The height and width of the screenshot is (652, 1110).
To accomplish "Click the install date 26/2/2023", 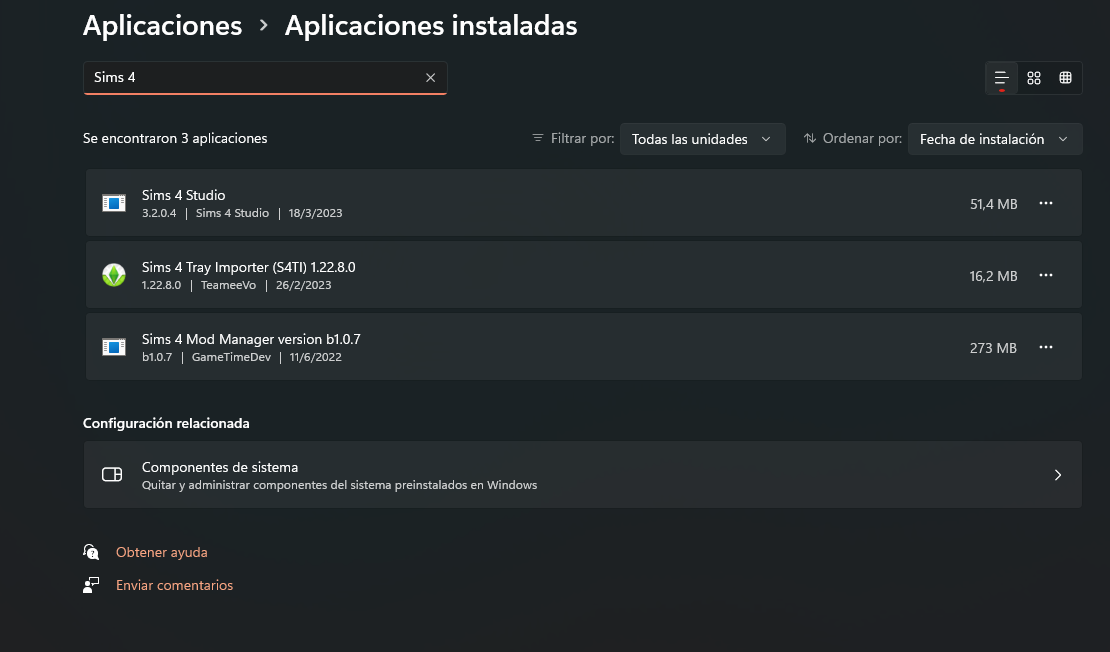I will [x=304, y=285].
